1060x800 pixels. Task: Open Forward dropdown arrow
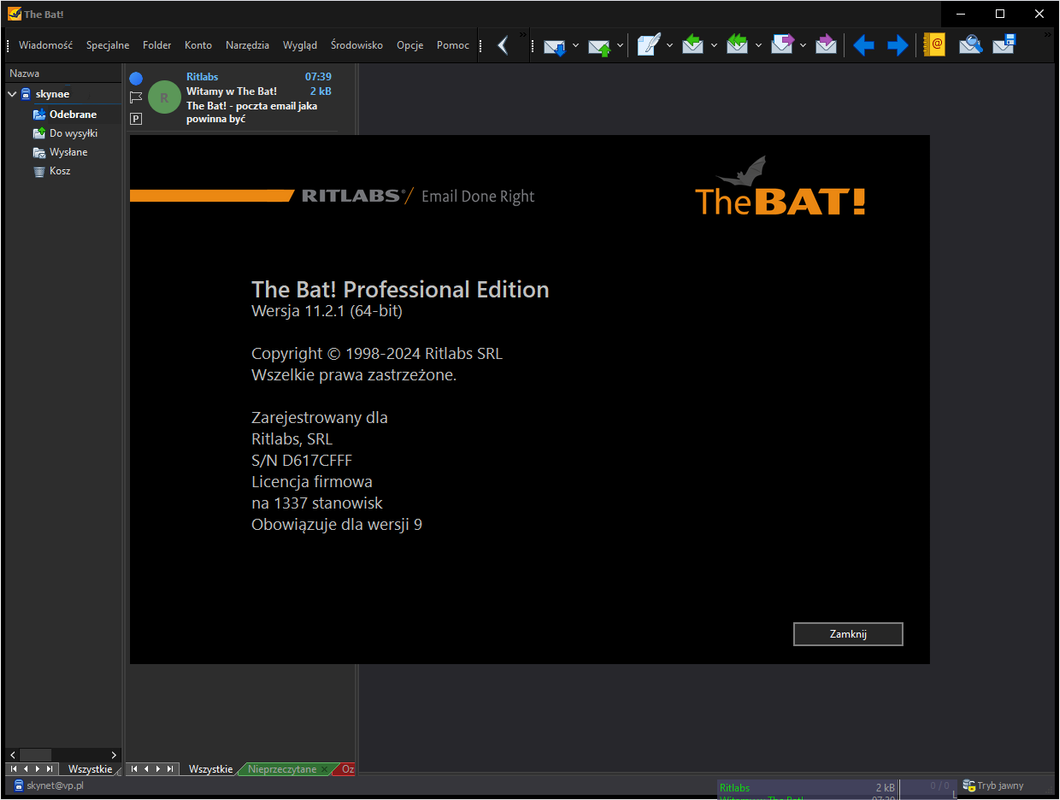click(803, 45)
